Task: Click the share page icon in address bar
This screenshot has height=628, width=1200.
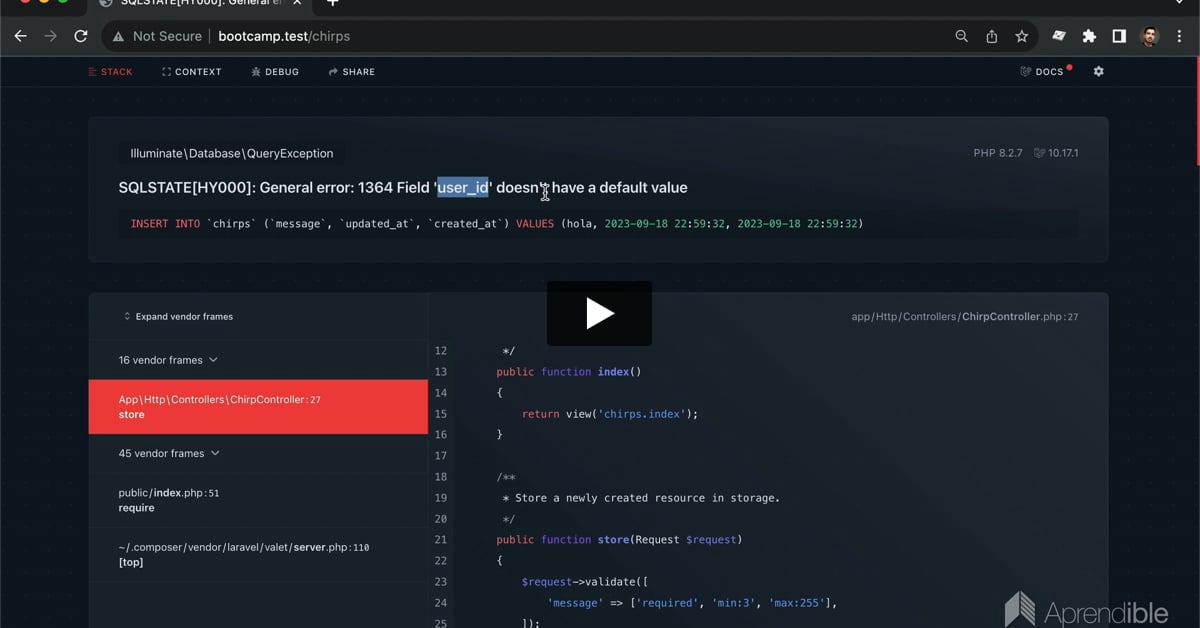Action: tap(992, 36)
